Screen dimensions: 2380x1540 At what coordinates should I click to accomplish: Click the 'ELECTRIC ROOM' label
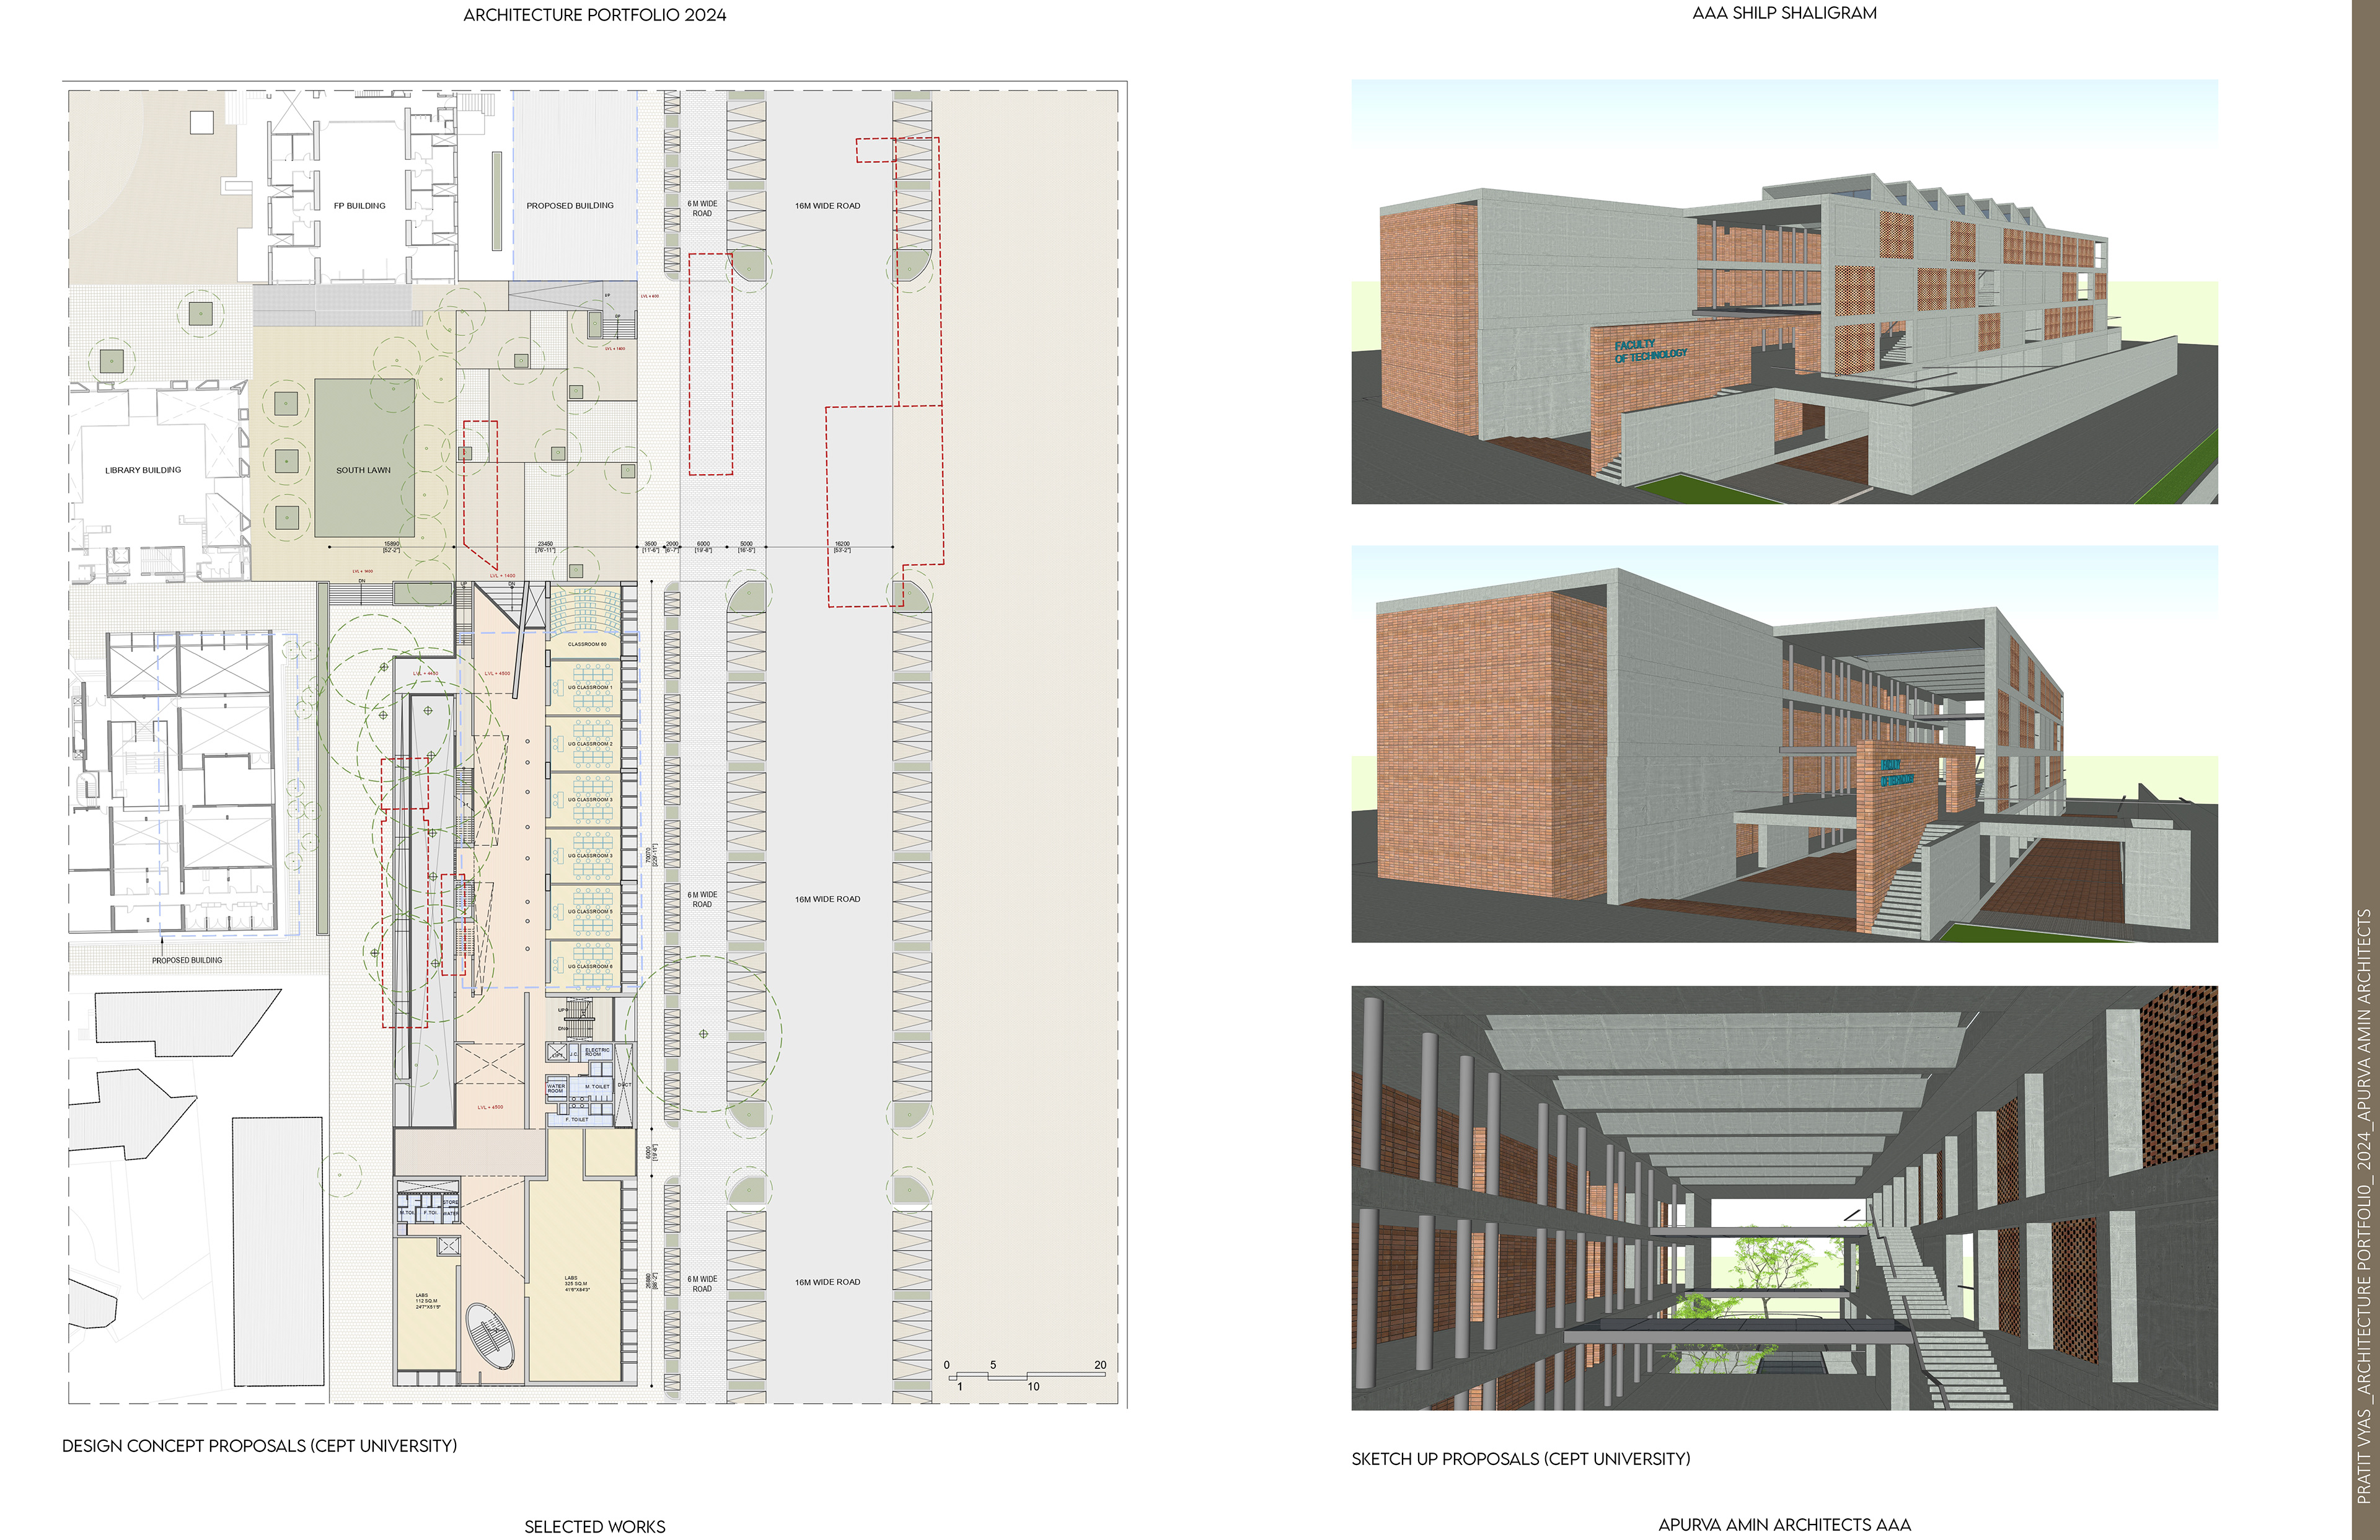coord(597,1053)
